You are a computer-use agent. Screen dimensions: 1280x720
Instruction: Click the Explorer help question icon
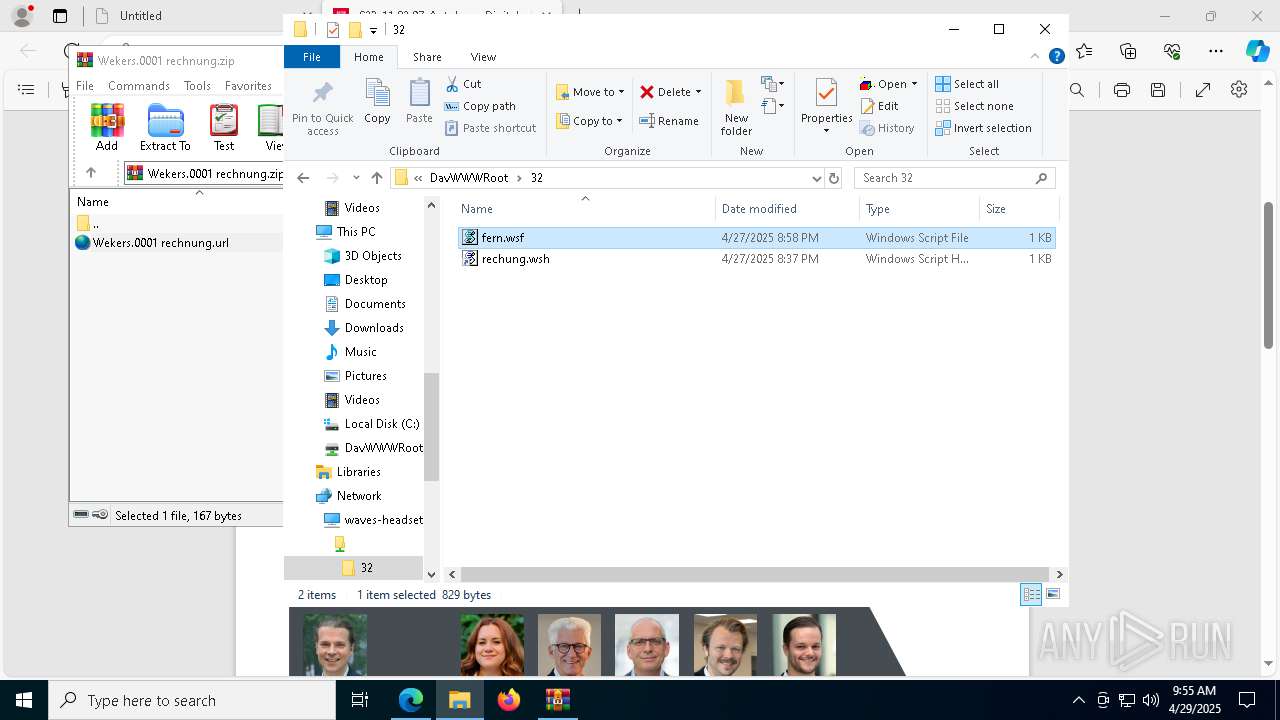click(x=1056, y=57)
